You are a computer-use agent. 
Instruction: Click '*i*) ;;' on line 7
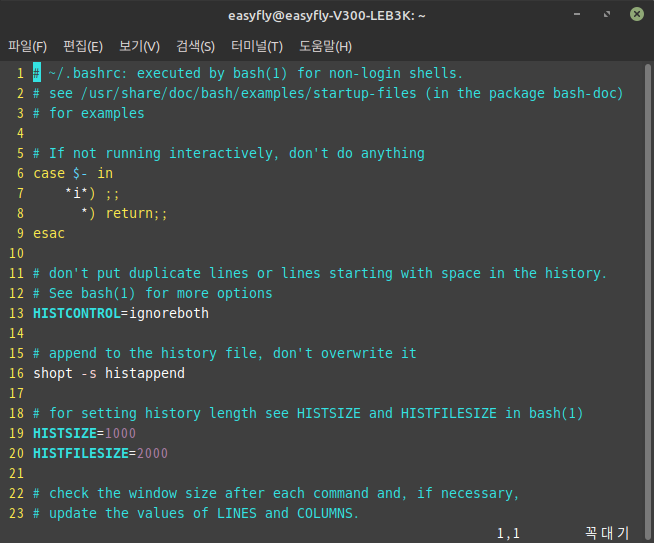pyautogui.click(x=92, y=193)
